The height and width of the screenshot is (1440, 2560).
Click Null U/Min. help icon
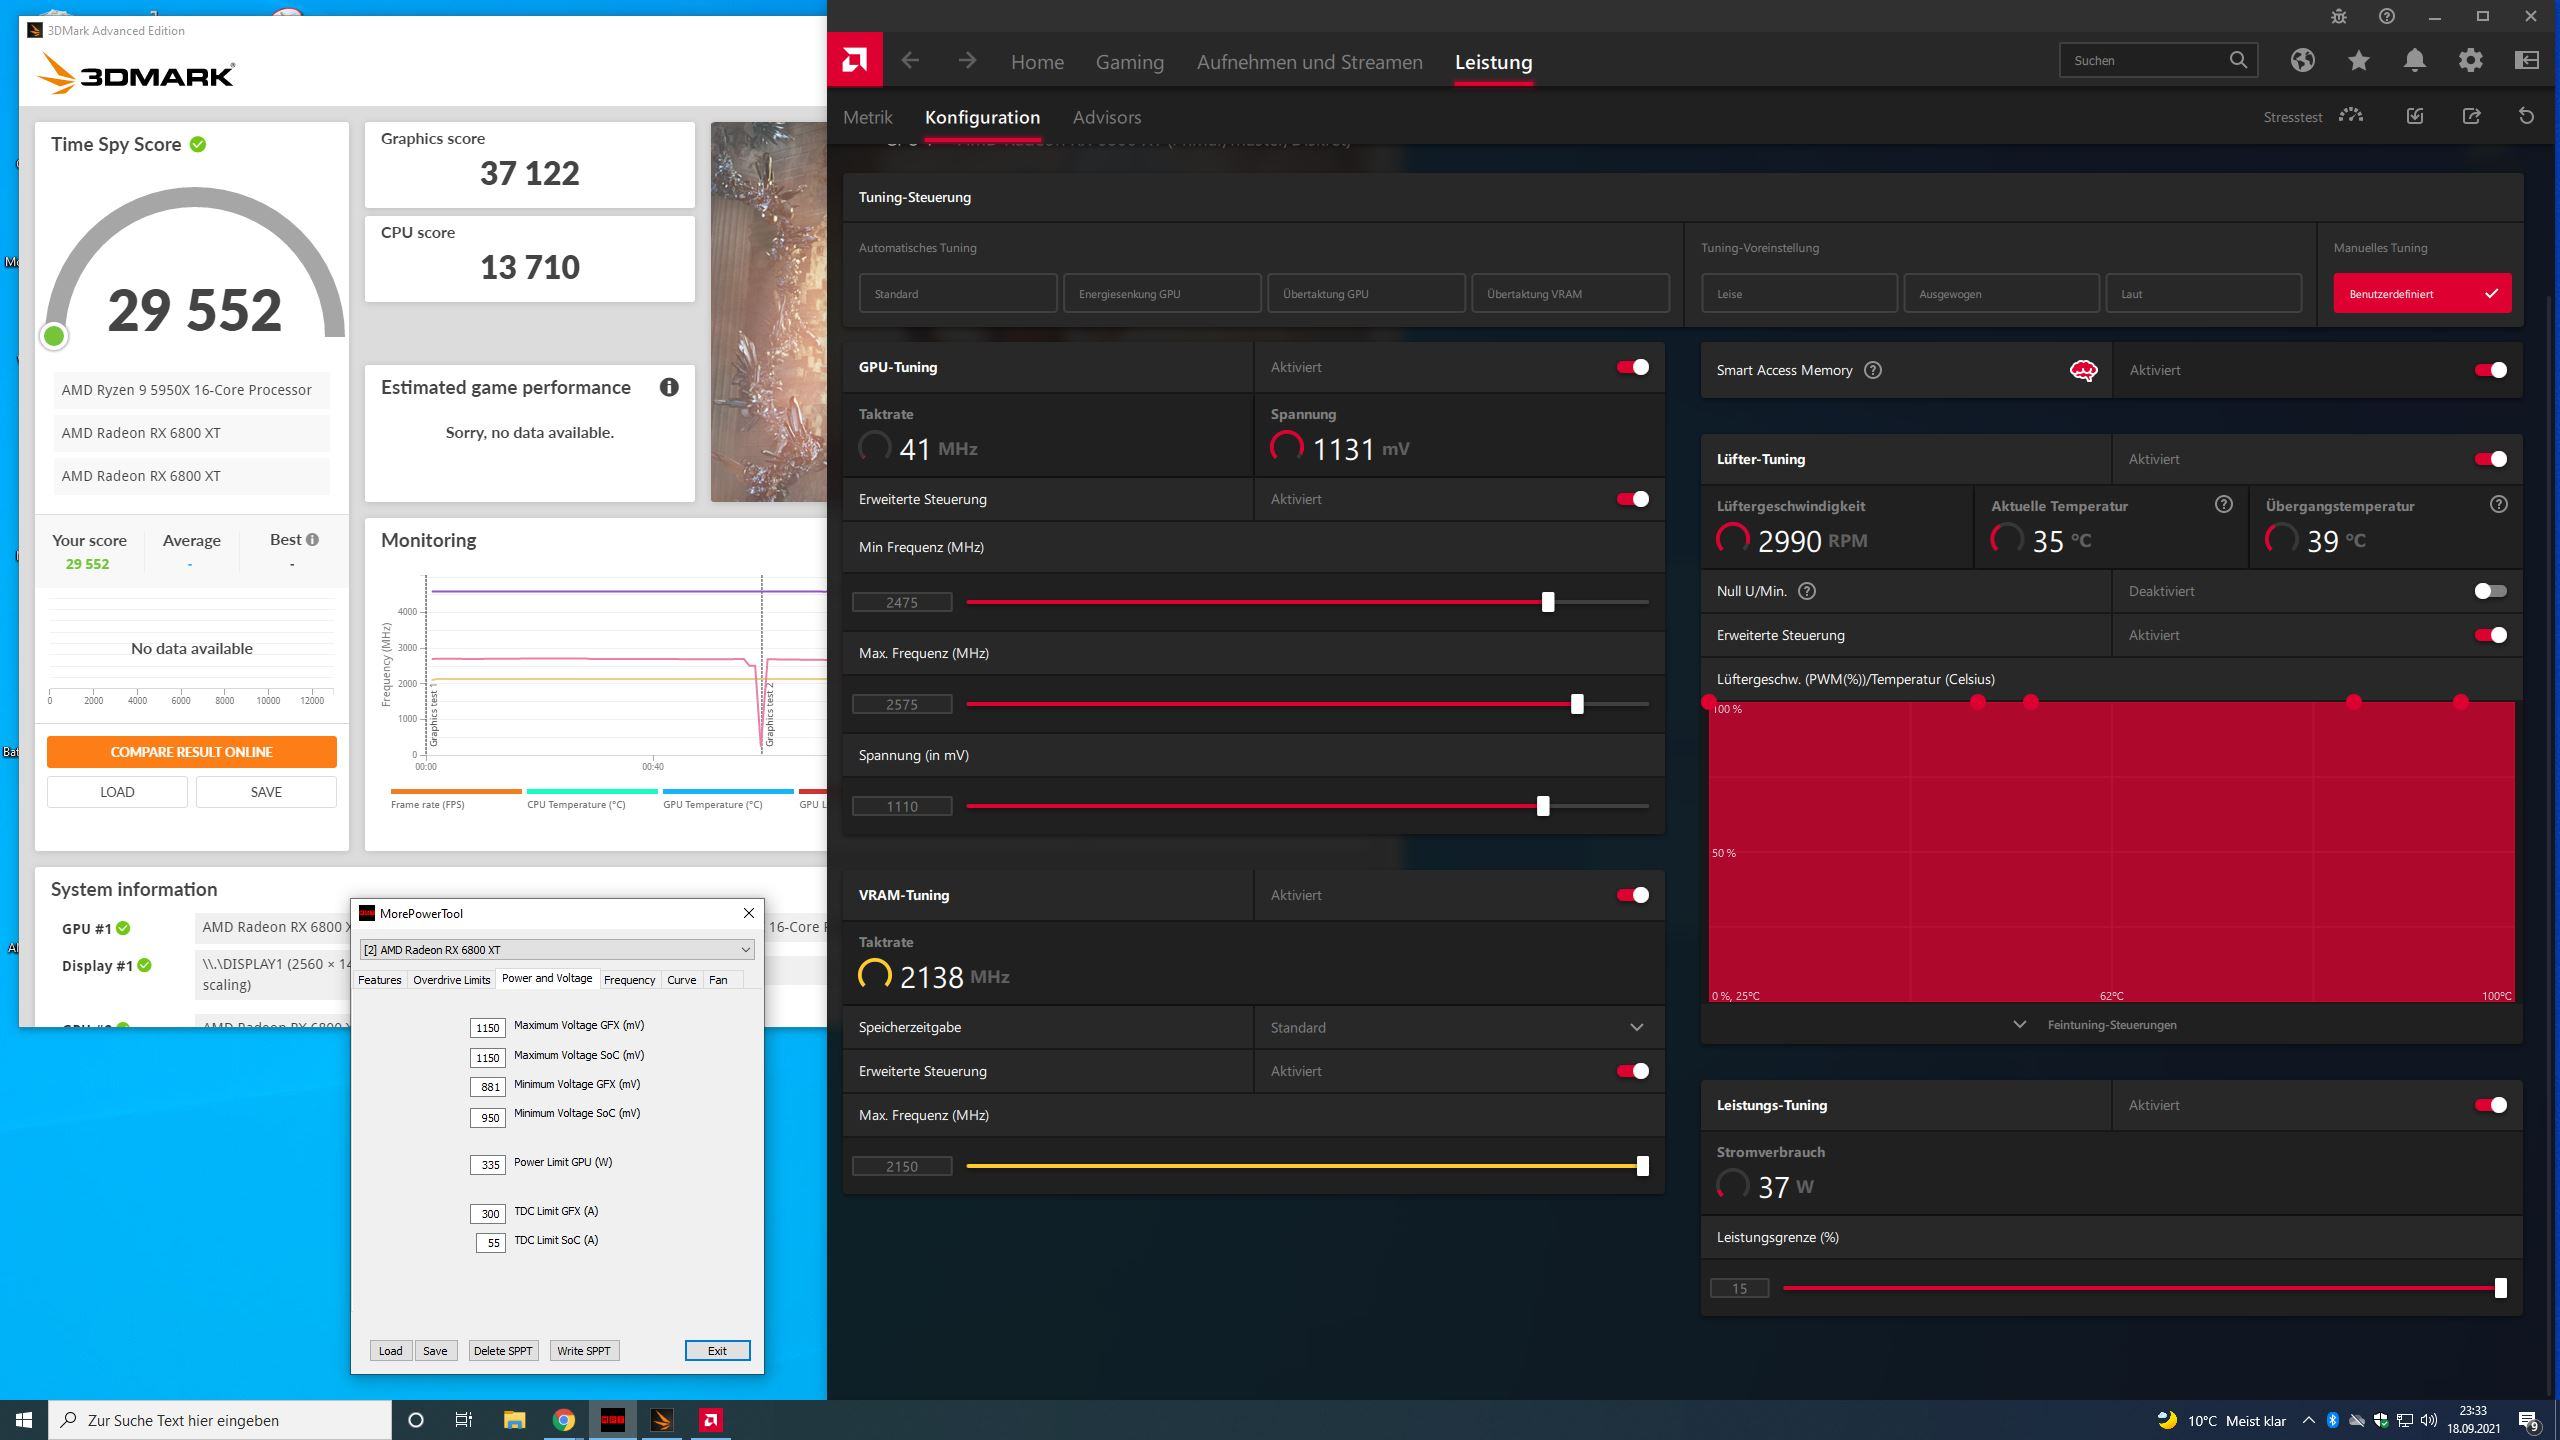coord(1807,591)
